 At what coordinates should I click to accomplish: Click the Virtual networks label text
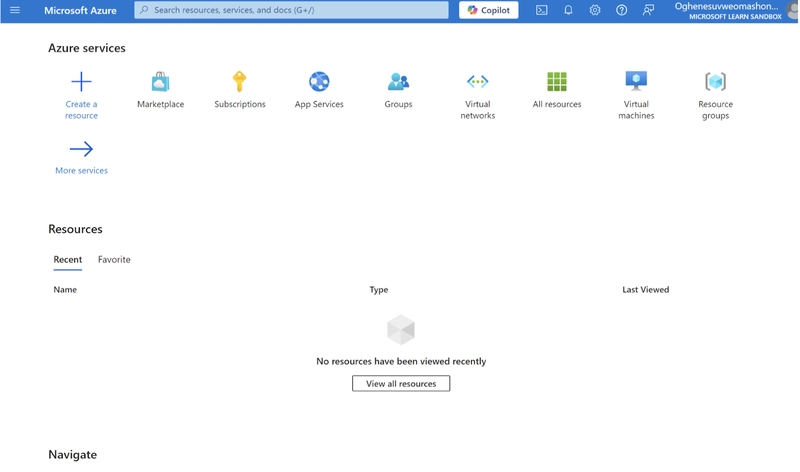(478, 110)
